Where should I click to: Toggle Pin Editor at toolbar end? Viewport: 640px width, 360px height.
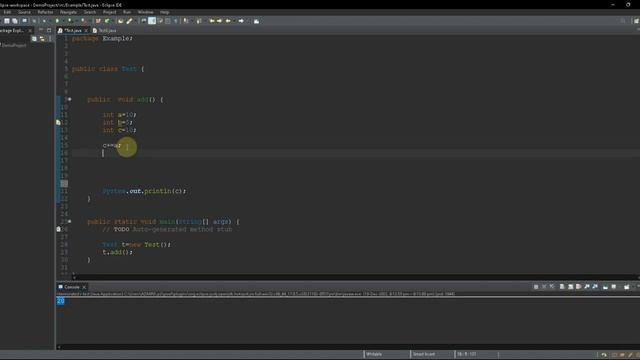pos(256,21)
